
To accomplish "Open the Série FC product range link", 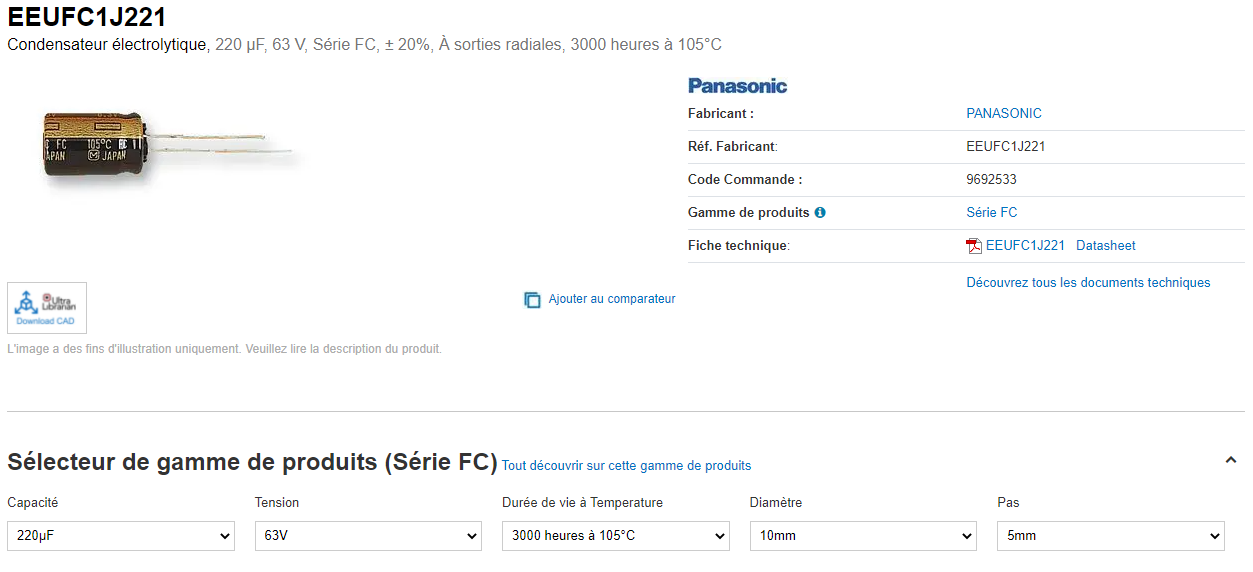I will [991, 213].
